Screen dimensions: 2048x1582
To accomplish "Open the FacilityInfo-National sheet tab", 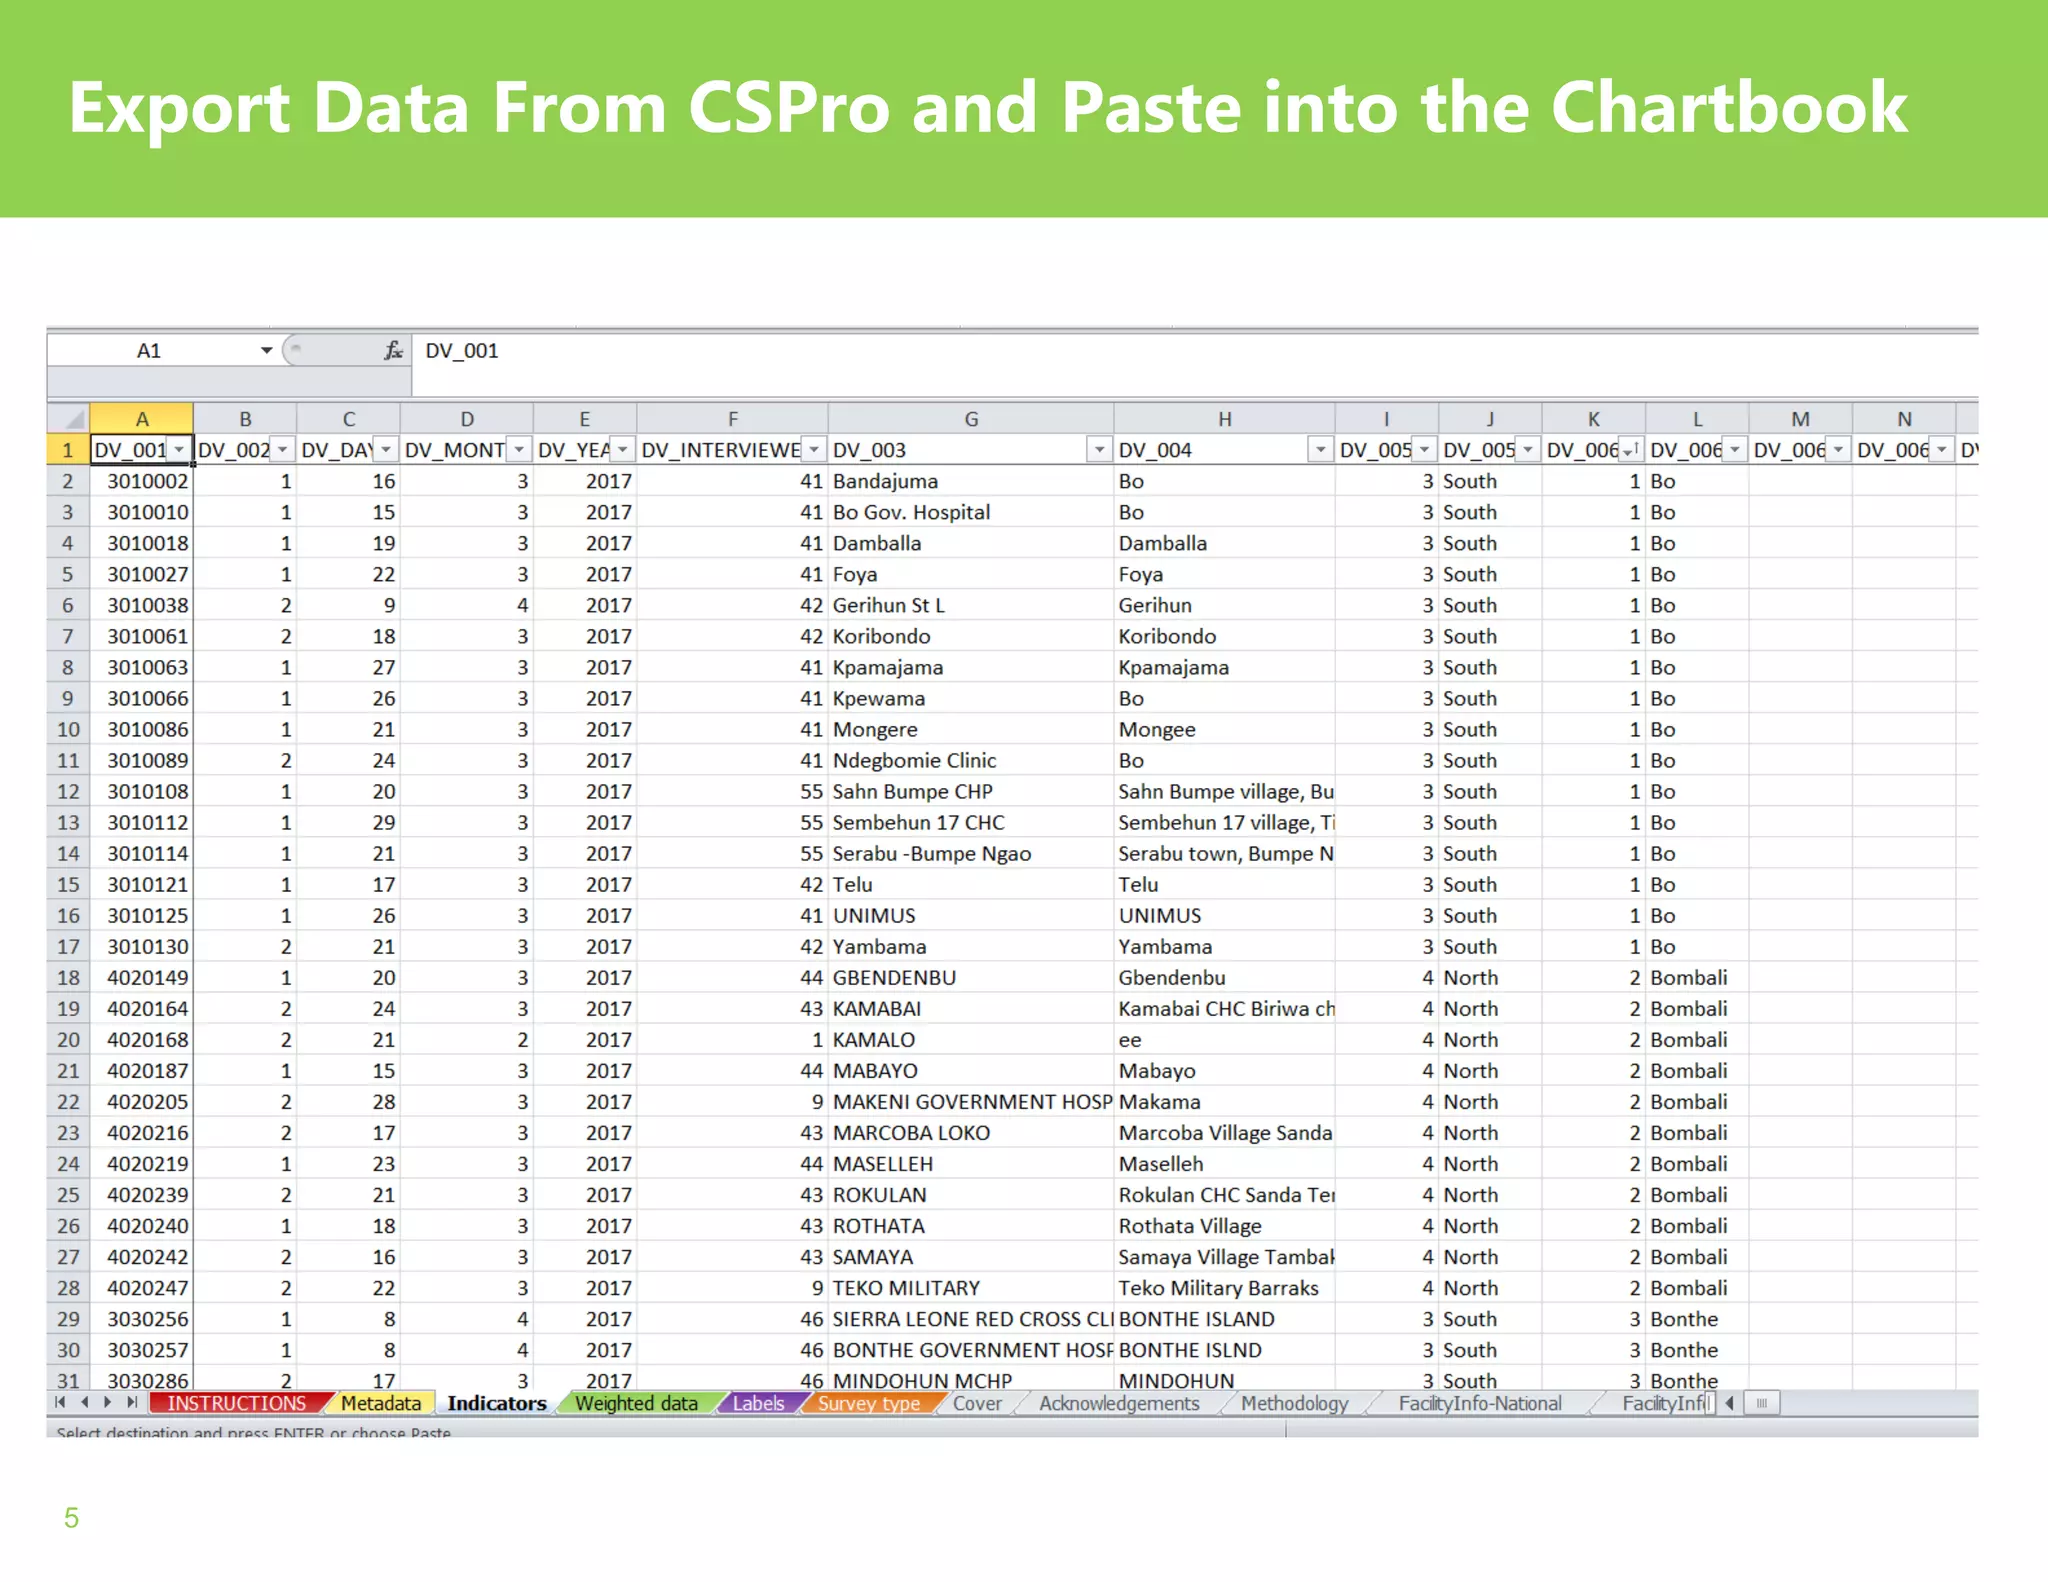I will (x=1480, y=1403).
